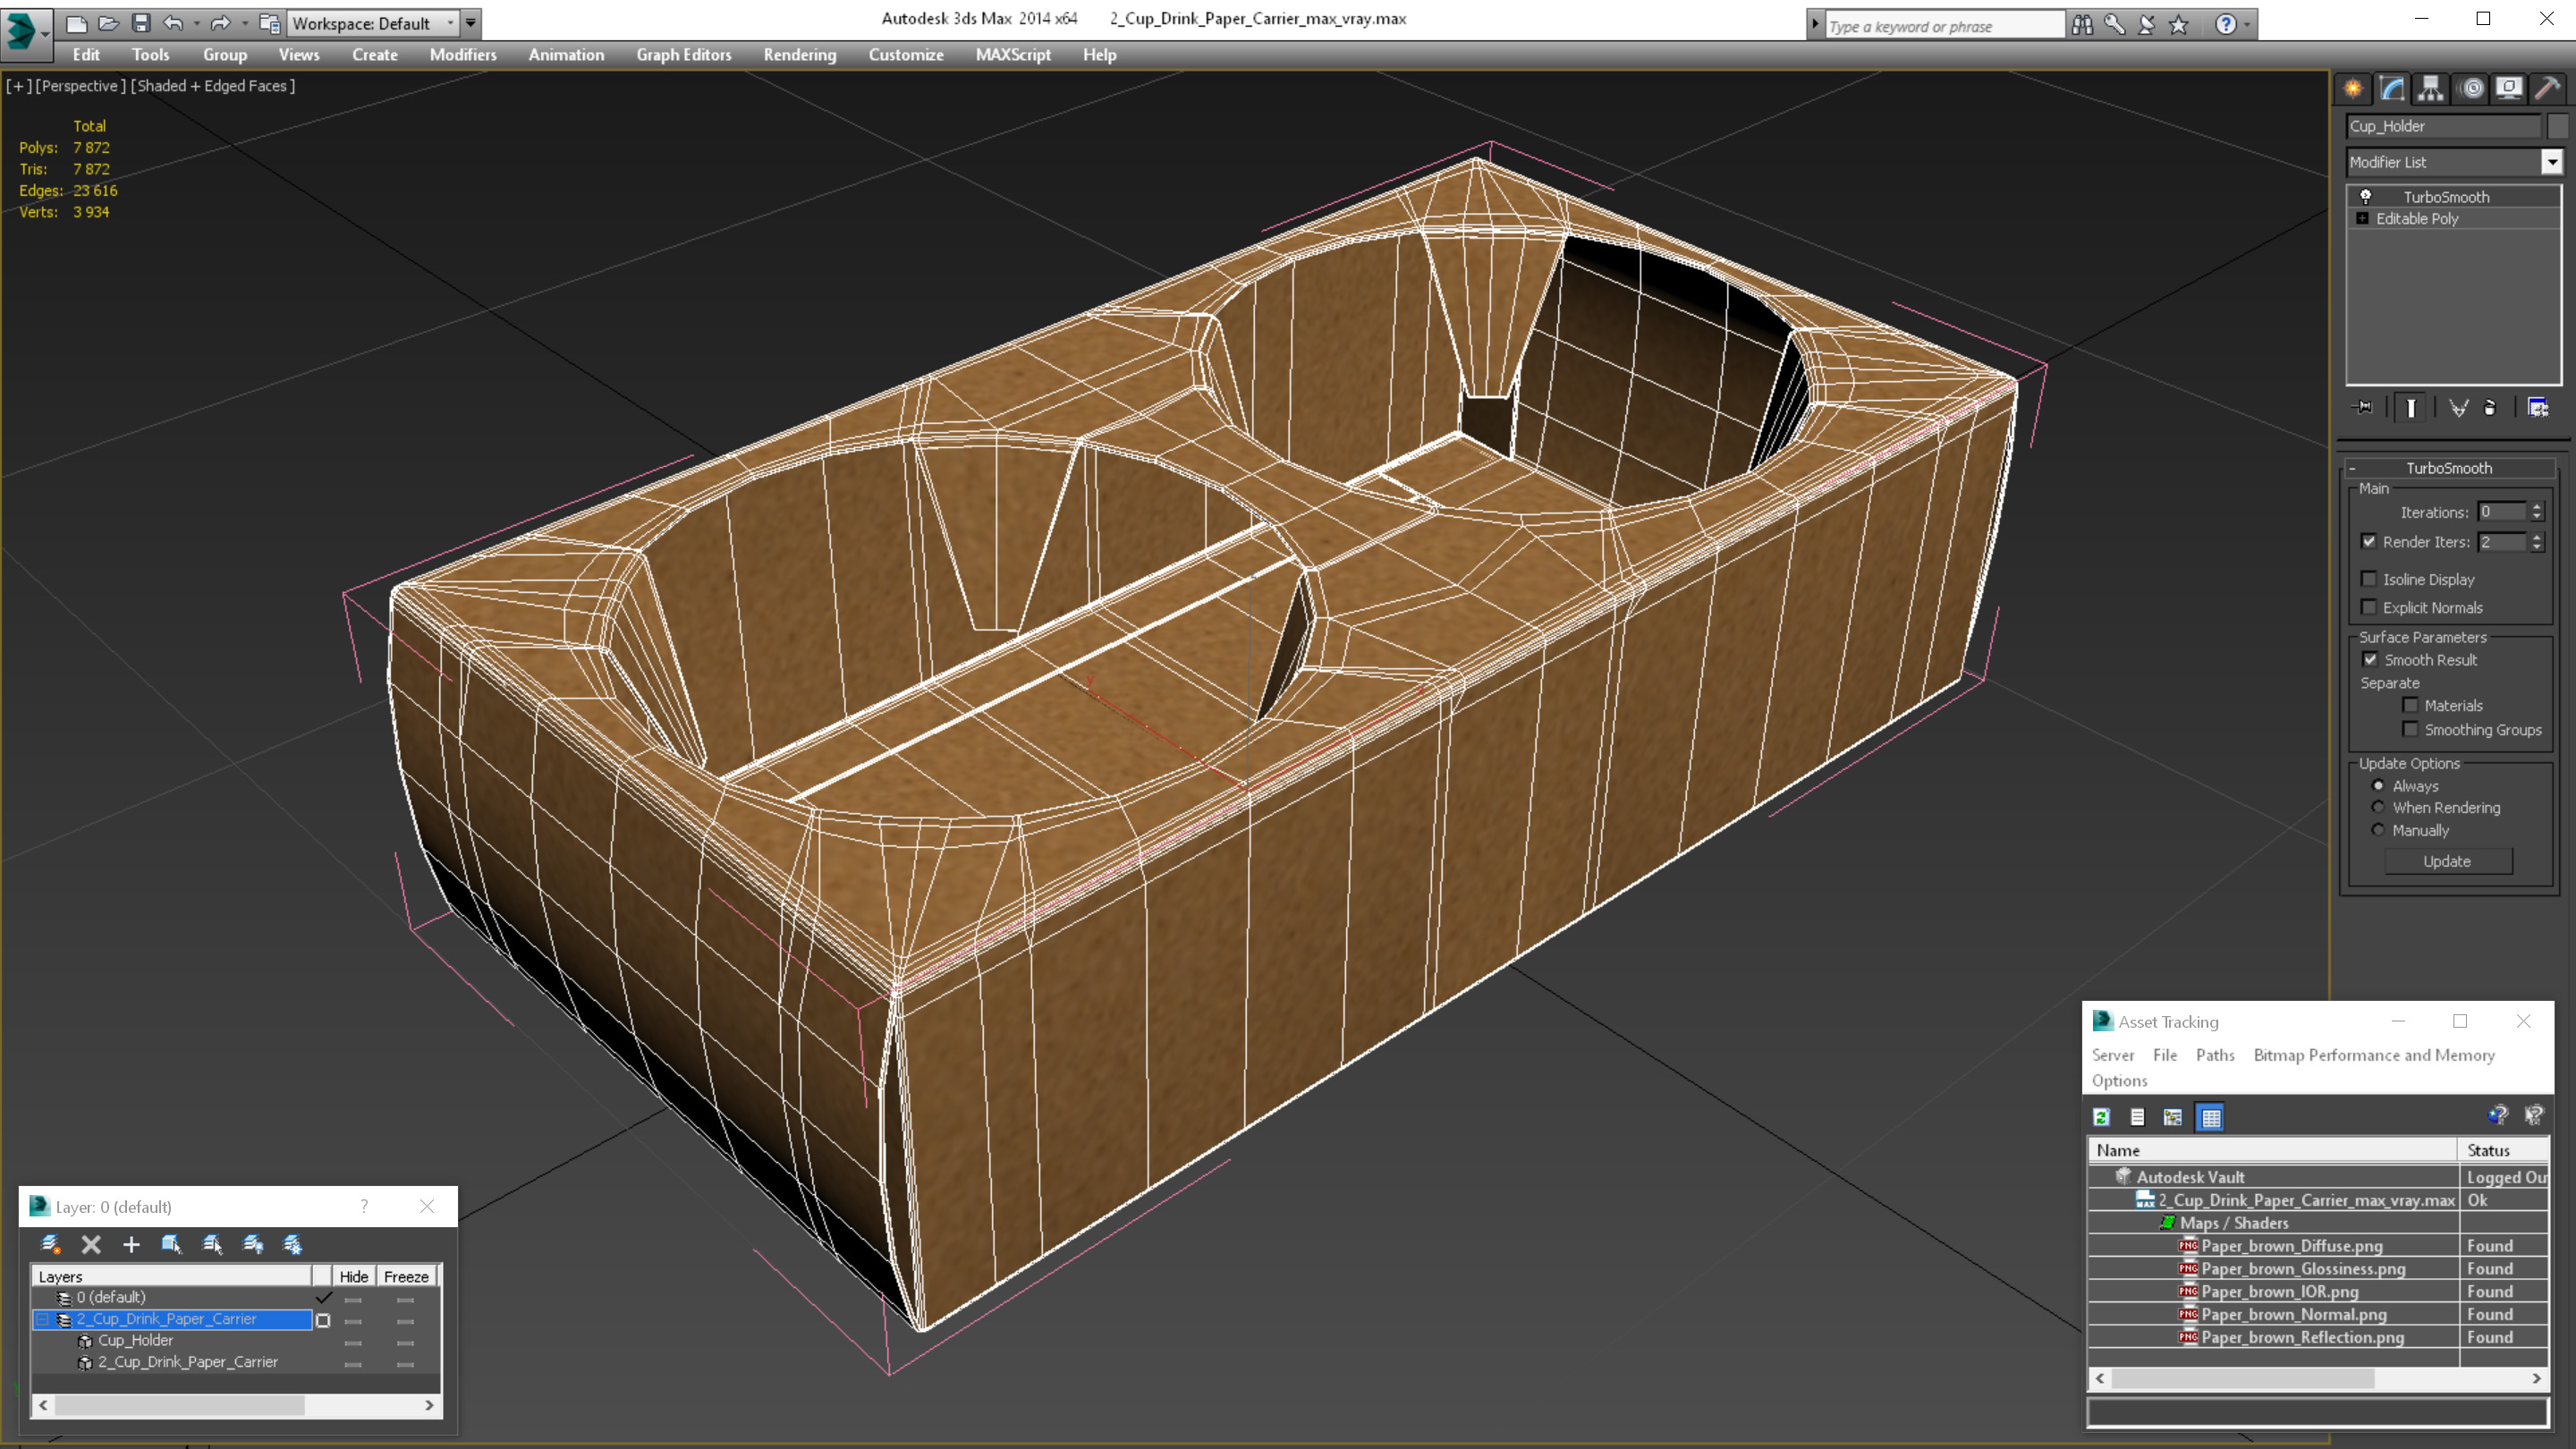Open the quick access toolbar customize arrow
The image size is (2576, 1449).
click(x=470, y=23)
